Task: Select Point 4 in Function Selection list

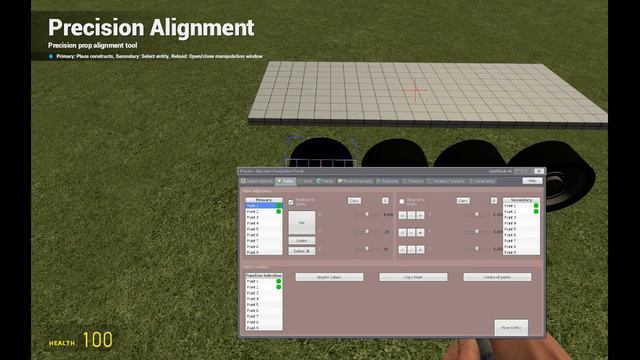Action: [264, 299]
